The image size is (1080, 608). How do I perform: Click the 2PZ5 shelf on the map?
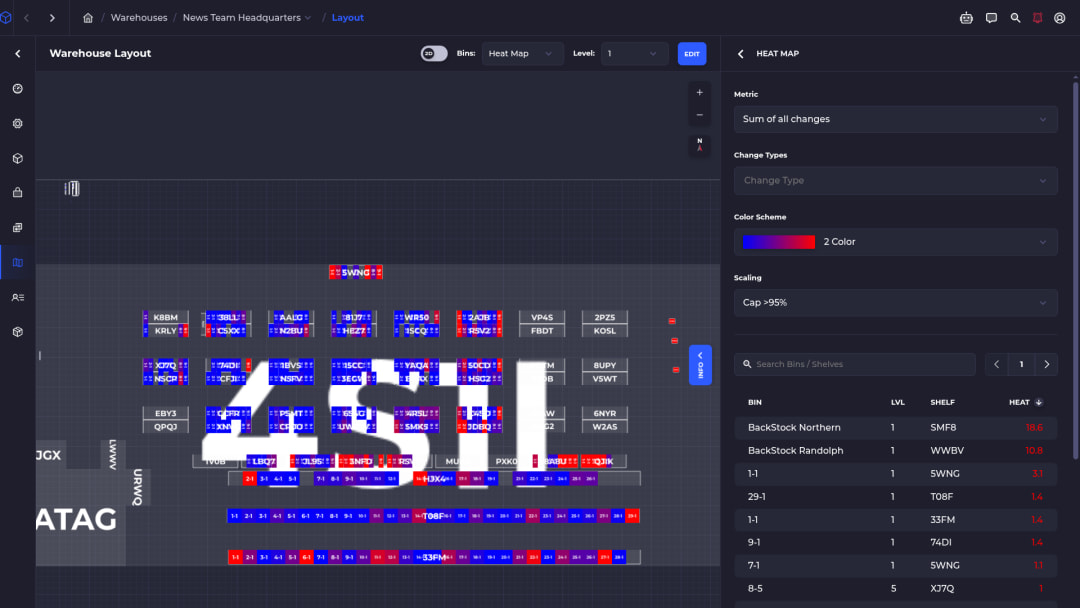[x=605, y=317]
